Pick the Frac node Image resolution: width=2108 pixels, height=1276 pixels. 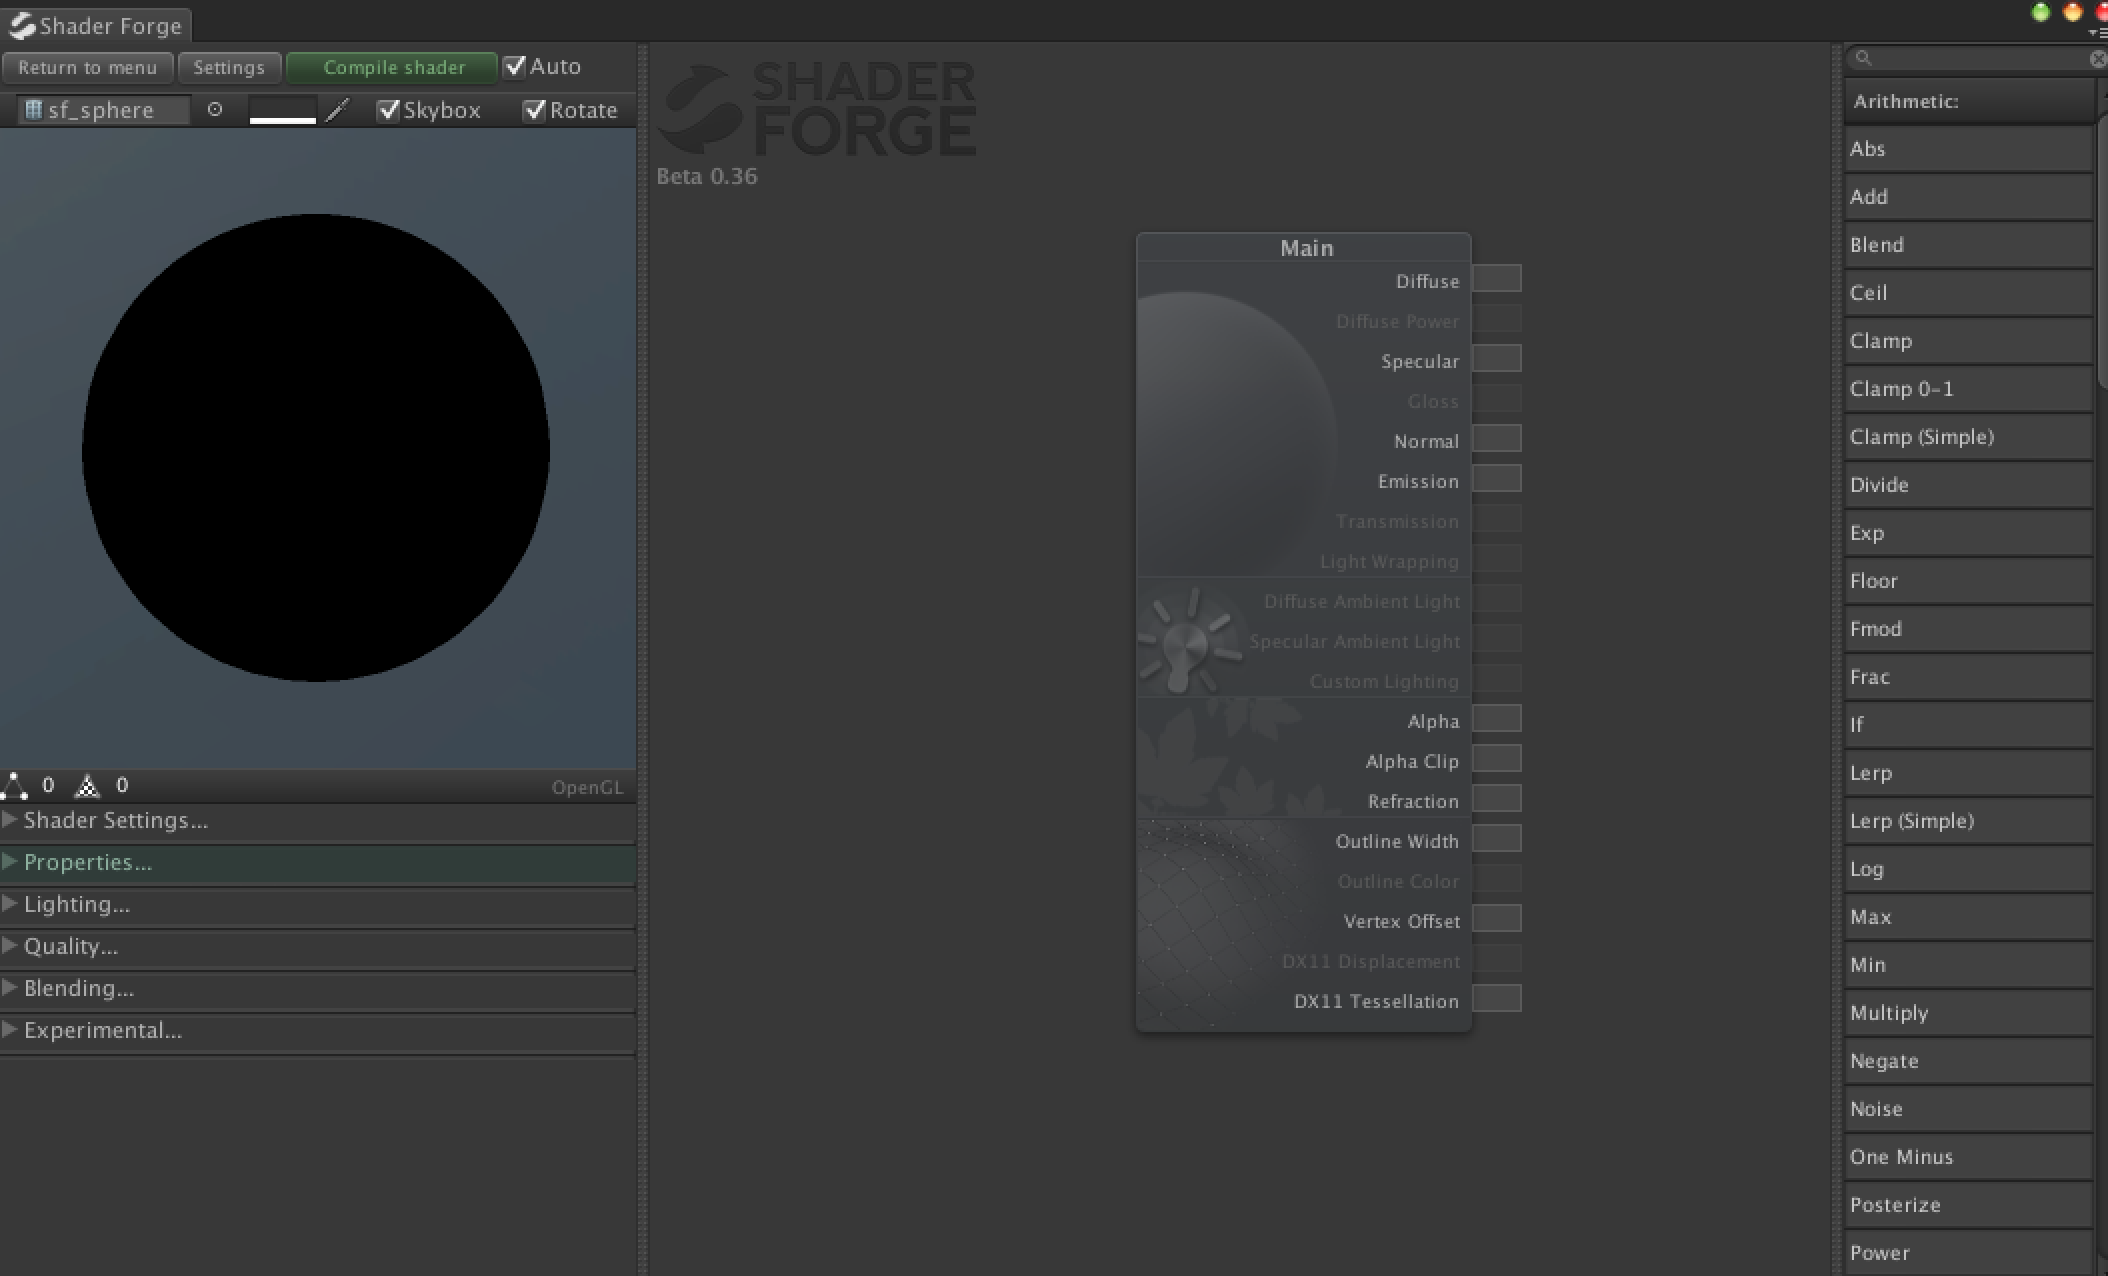point(1968,677)
